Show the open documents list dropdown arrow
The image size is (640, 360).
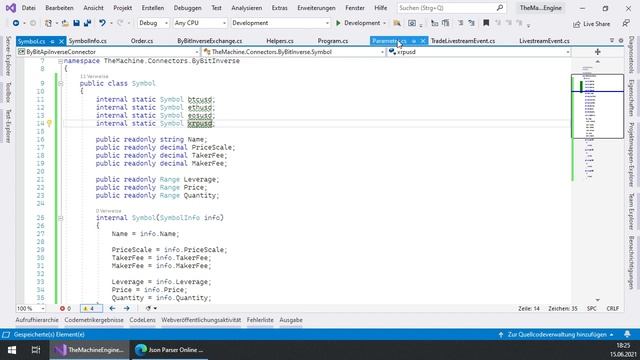[x=611, y=40]
